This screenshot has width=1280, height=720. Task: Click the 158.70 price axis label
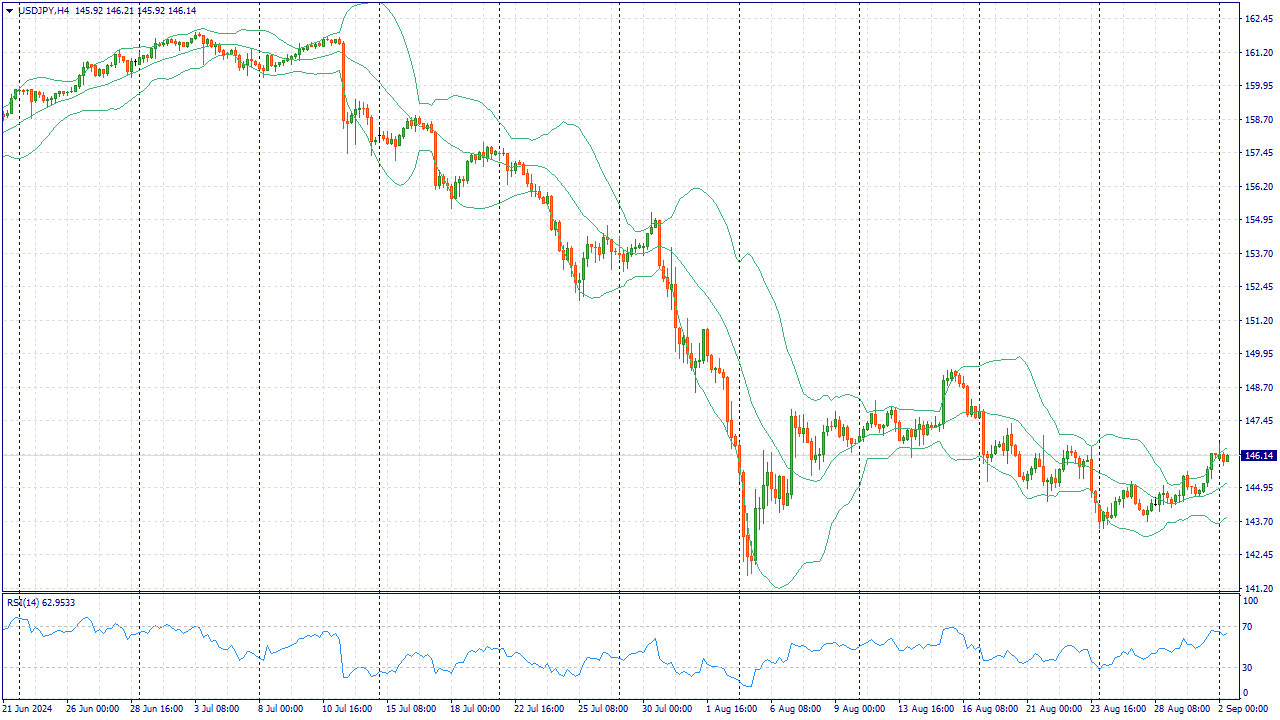[1257, 119]
